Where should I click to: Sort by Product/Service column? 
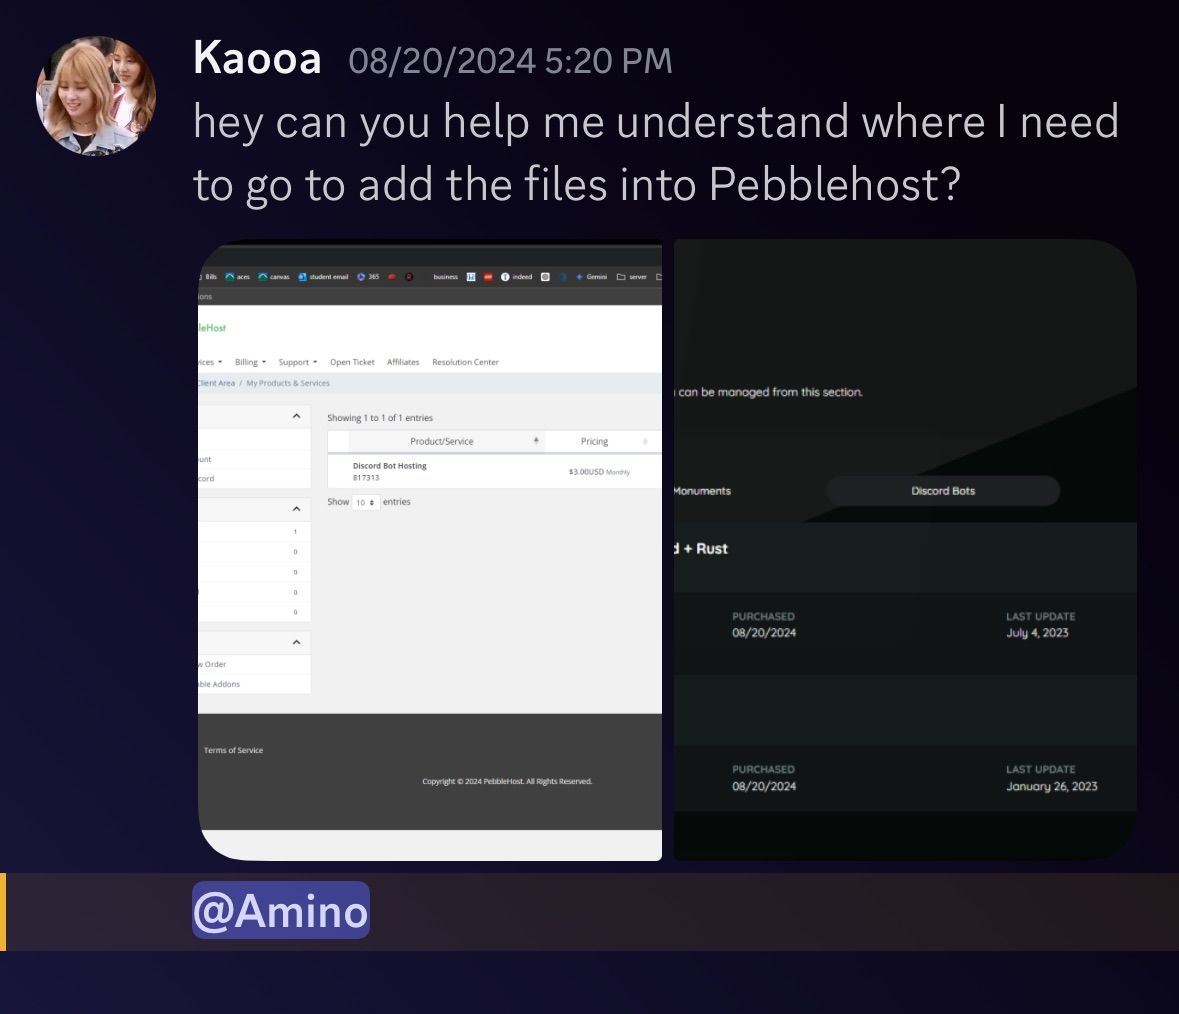tap(441, 441)
